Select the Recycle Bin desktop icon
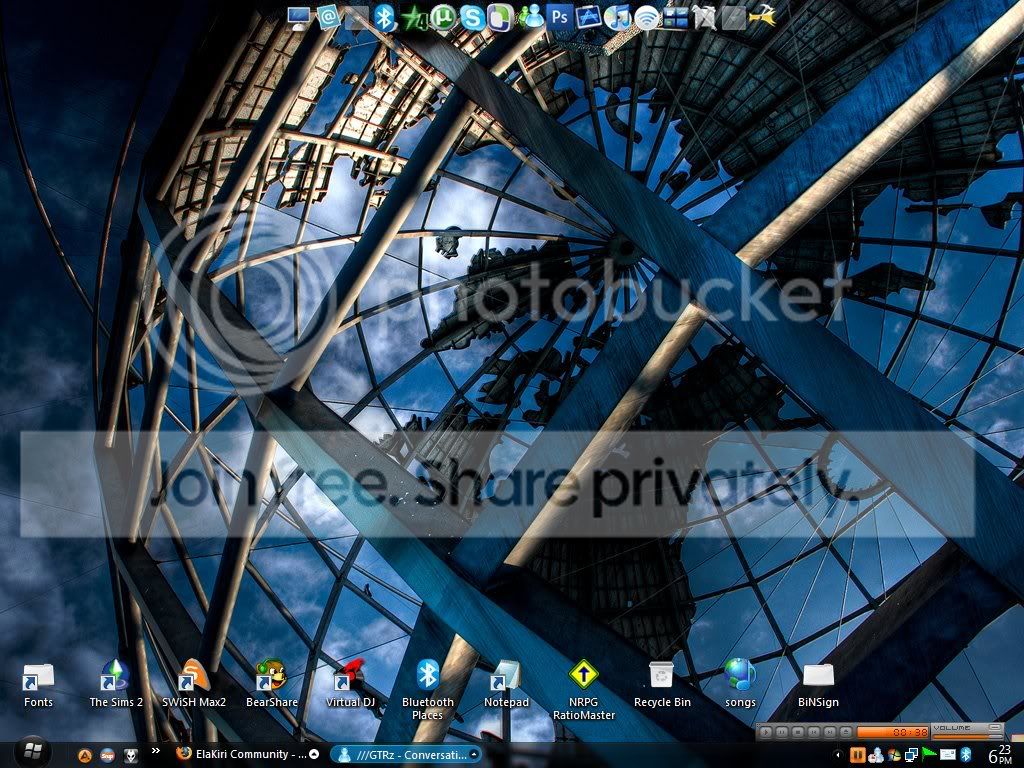 point(662,684)
